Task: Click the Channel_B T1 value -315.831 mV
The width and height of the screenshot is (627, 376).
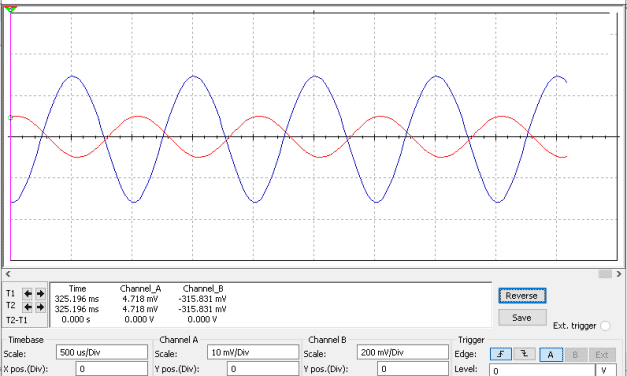Action: (x=203, y=299)
